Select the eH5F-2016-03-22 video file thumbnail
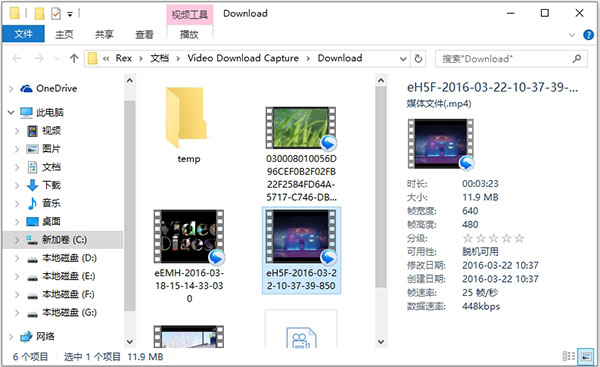600x367 pixels. (x=301, y=236)
